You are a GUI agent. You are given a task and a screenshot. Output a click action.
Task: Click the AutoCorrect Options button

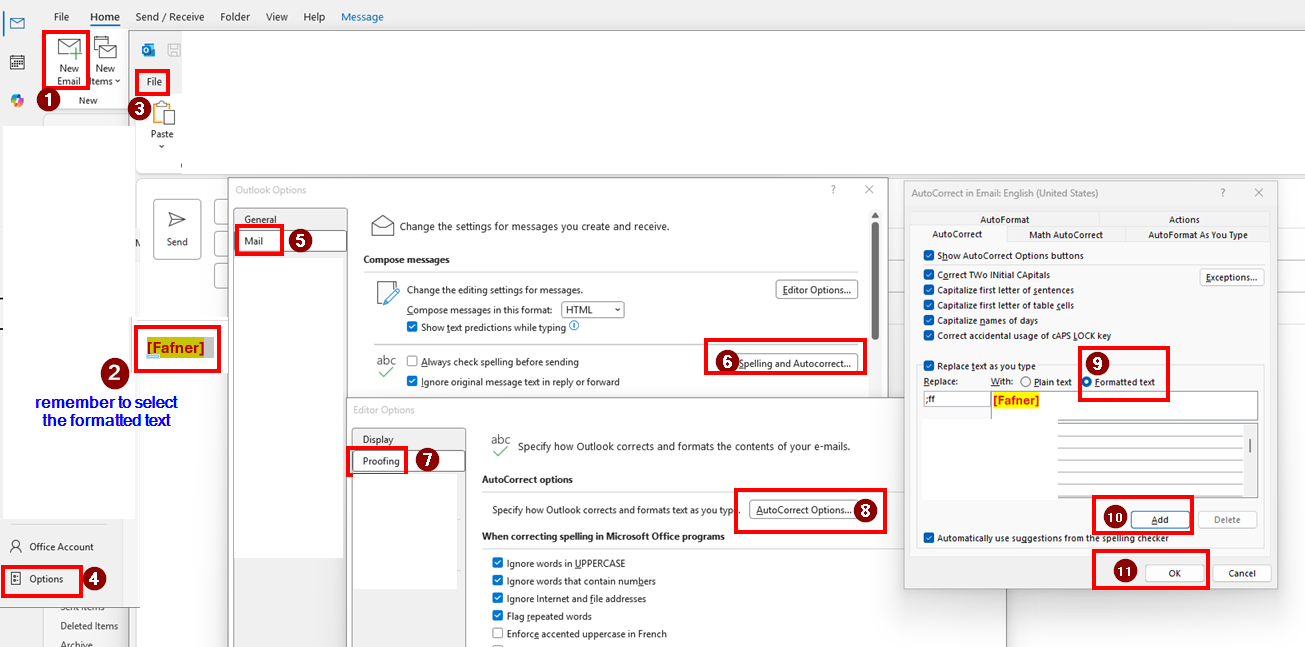click(x=804, y=510)
